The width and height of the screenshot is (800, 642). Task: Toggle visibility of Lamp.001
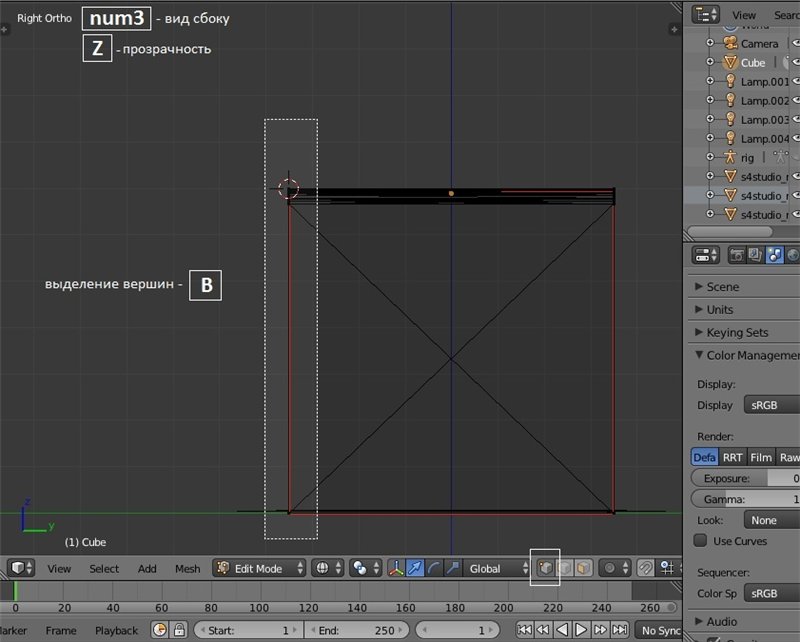(796, 81)
